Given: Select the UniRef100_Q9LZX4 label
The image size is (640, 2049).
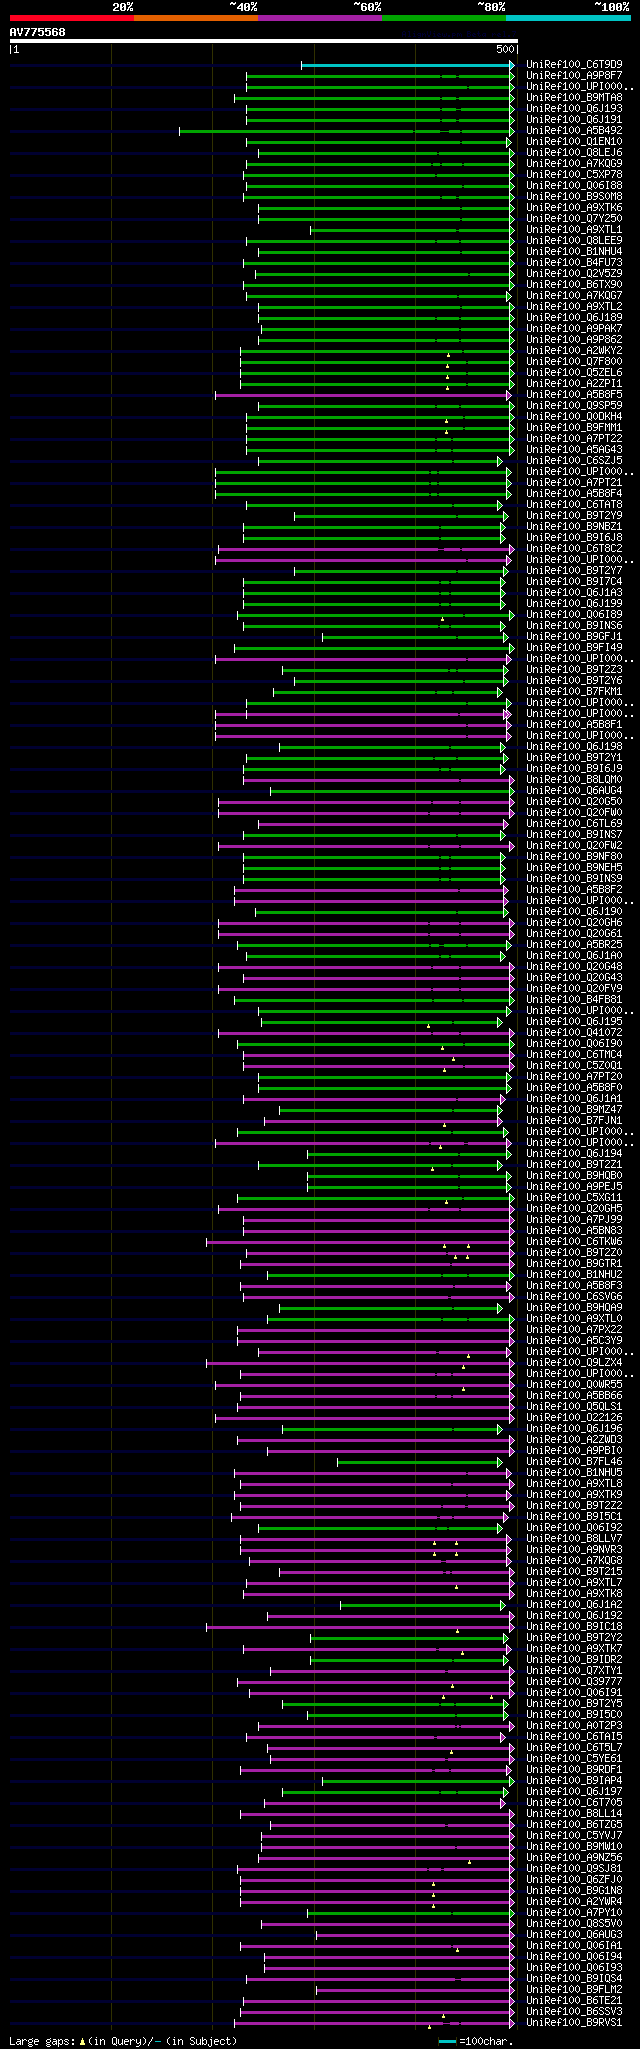Looking at the screenshot, I should tap(574, 1363).
